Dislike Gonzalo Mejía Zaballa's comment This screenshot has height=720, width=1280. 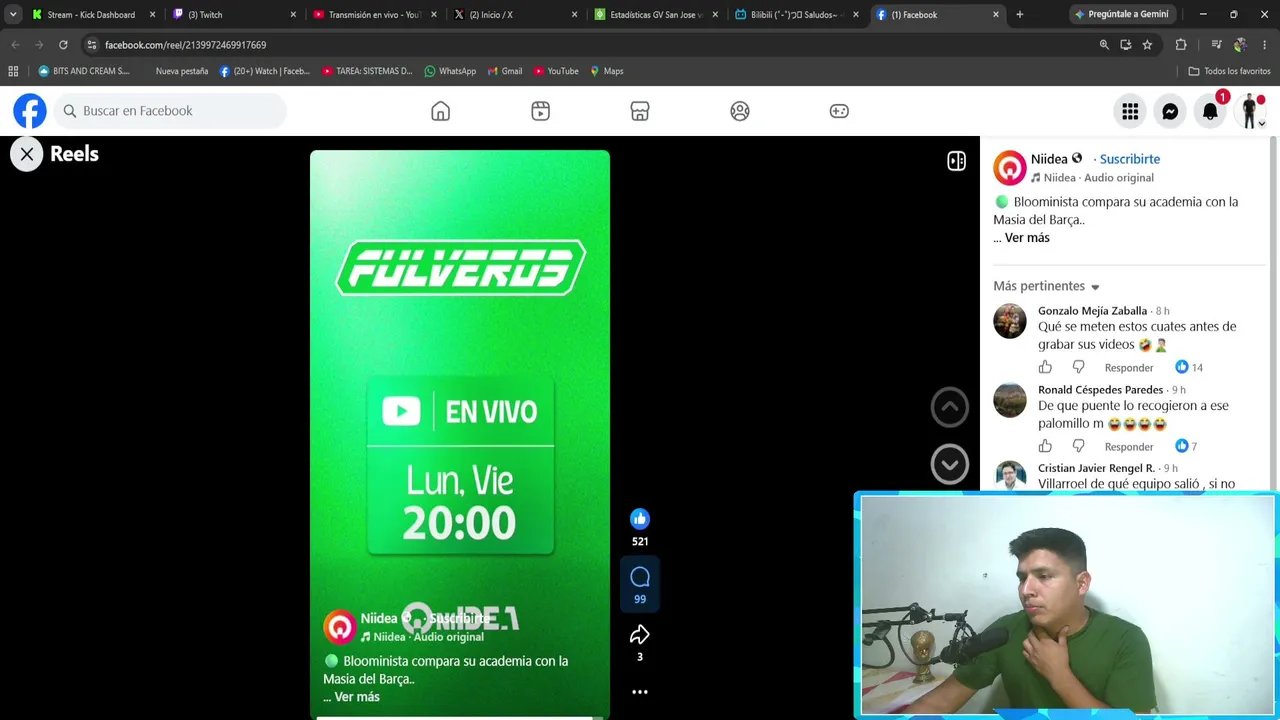pyautogui.click(x=1078, y=367)
